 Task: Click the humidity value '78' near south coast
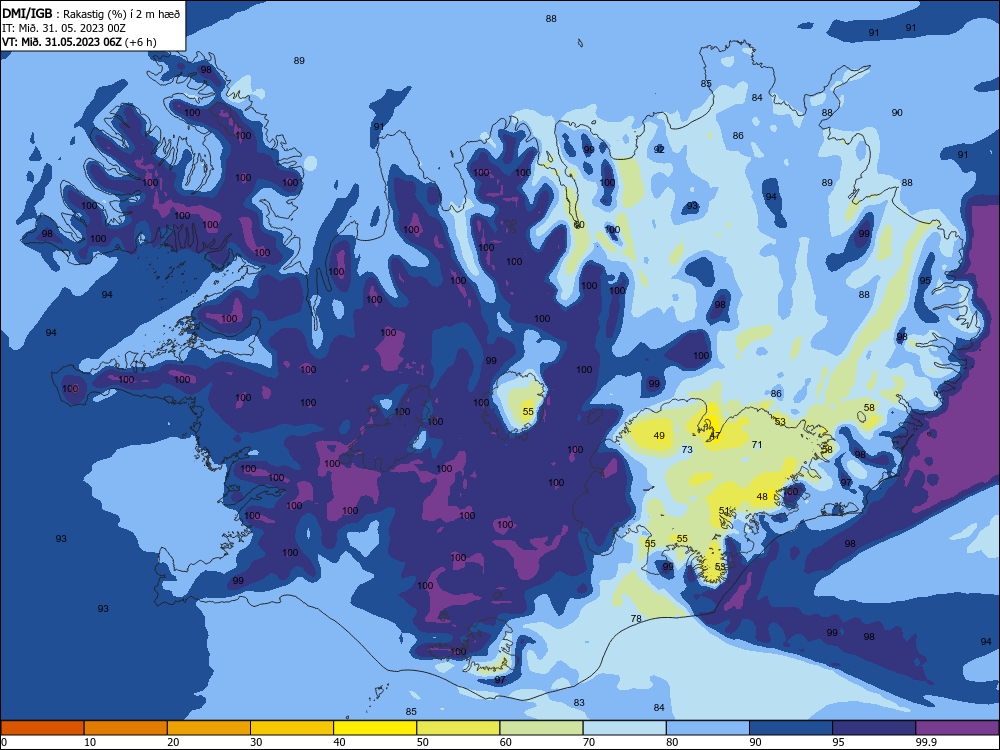(x=636, y=619)
